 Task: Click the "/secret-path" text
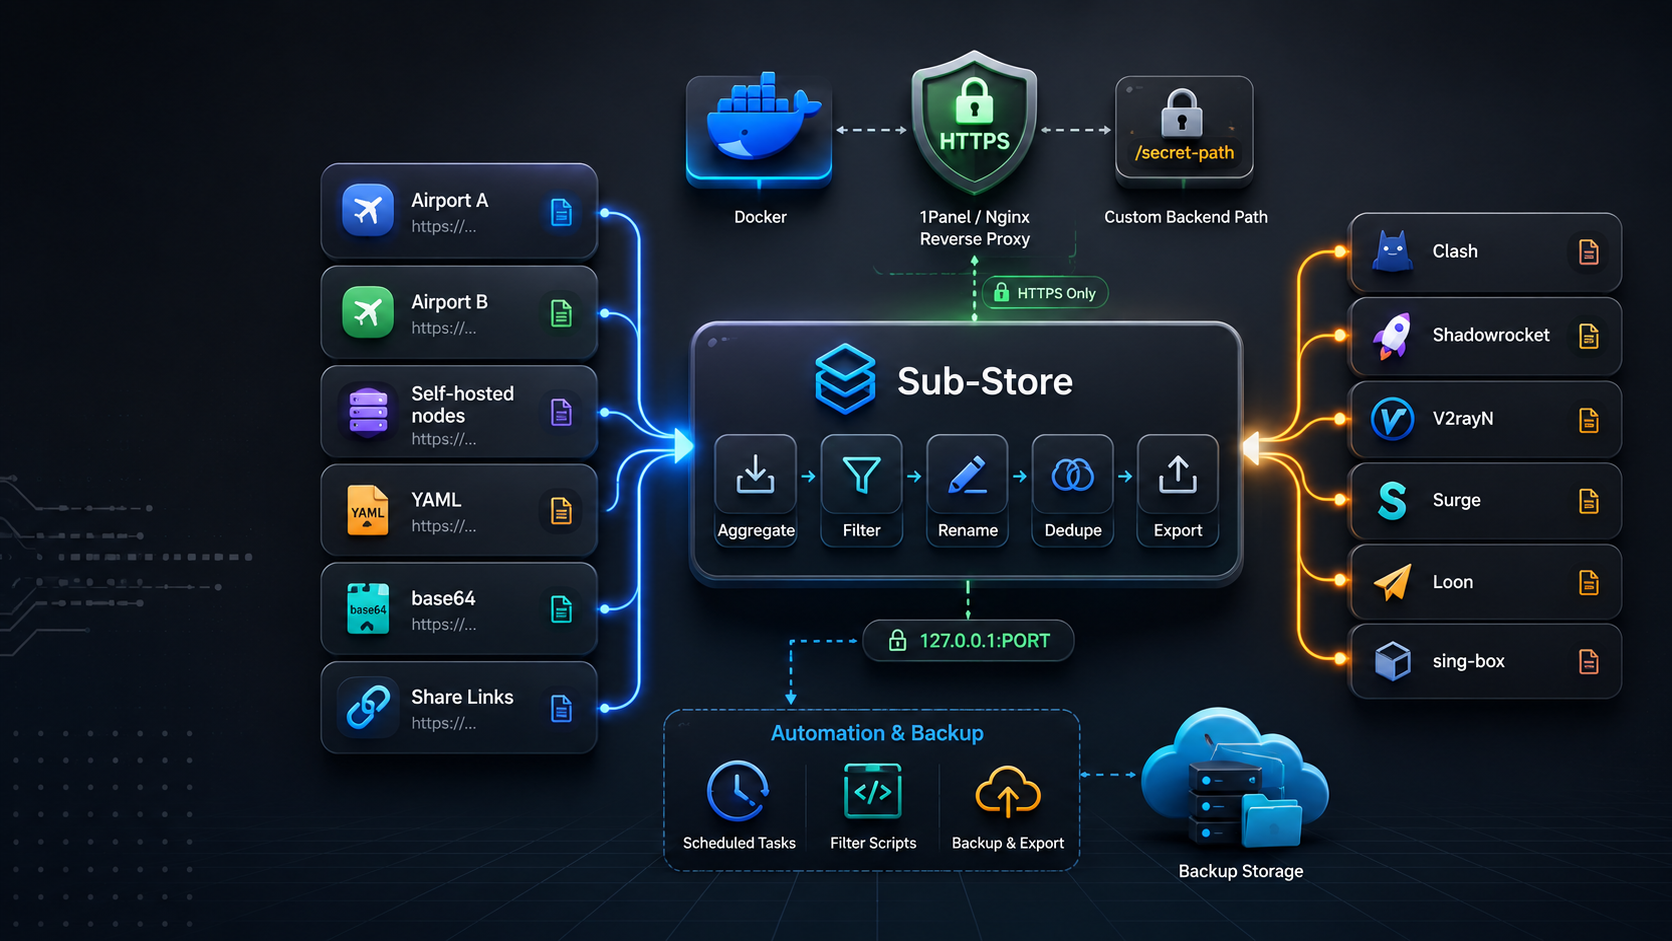coord(1184,153)
